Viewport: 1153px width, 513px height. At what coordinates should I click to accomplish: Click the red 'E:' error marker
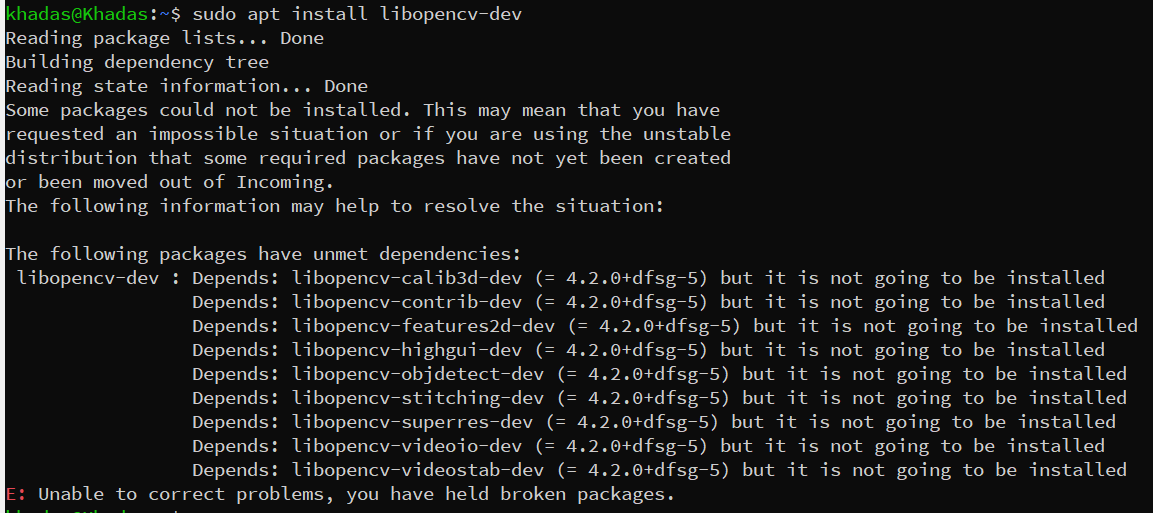point(16,494)
